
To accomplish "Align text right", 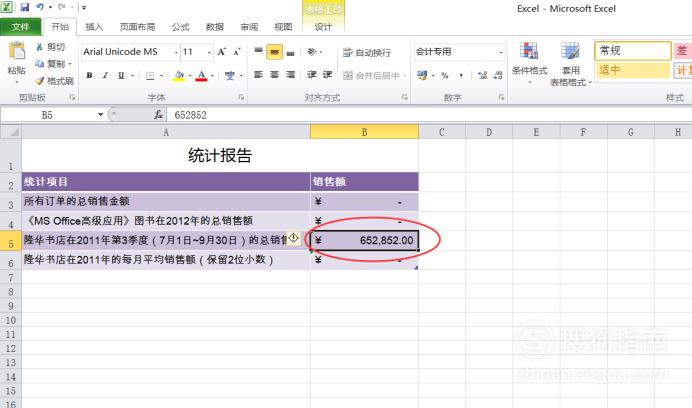I will tap(290, 75).
